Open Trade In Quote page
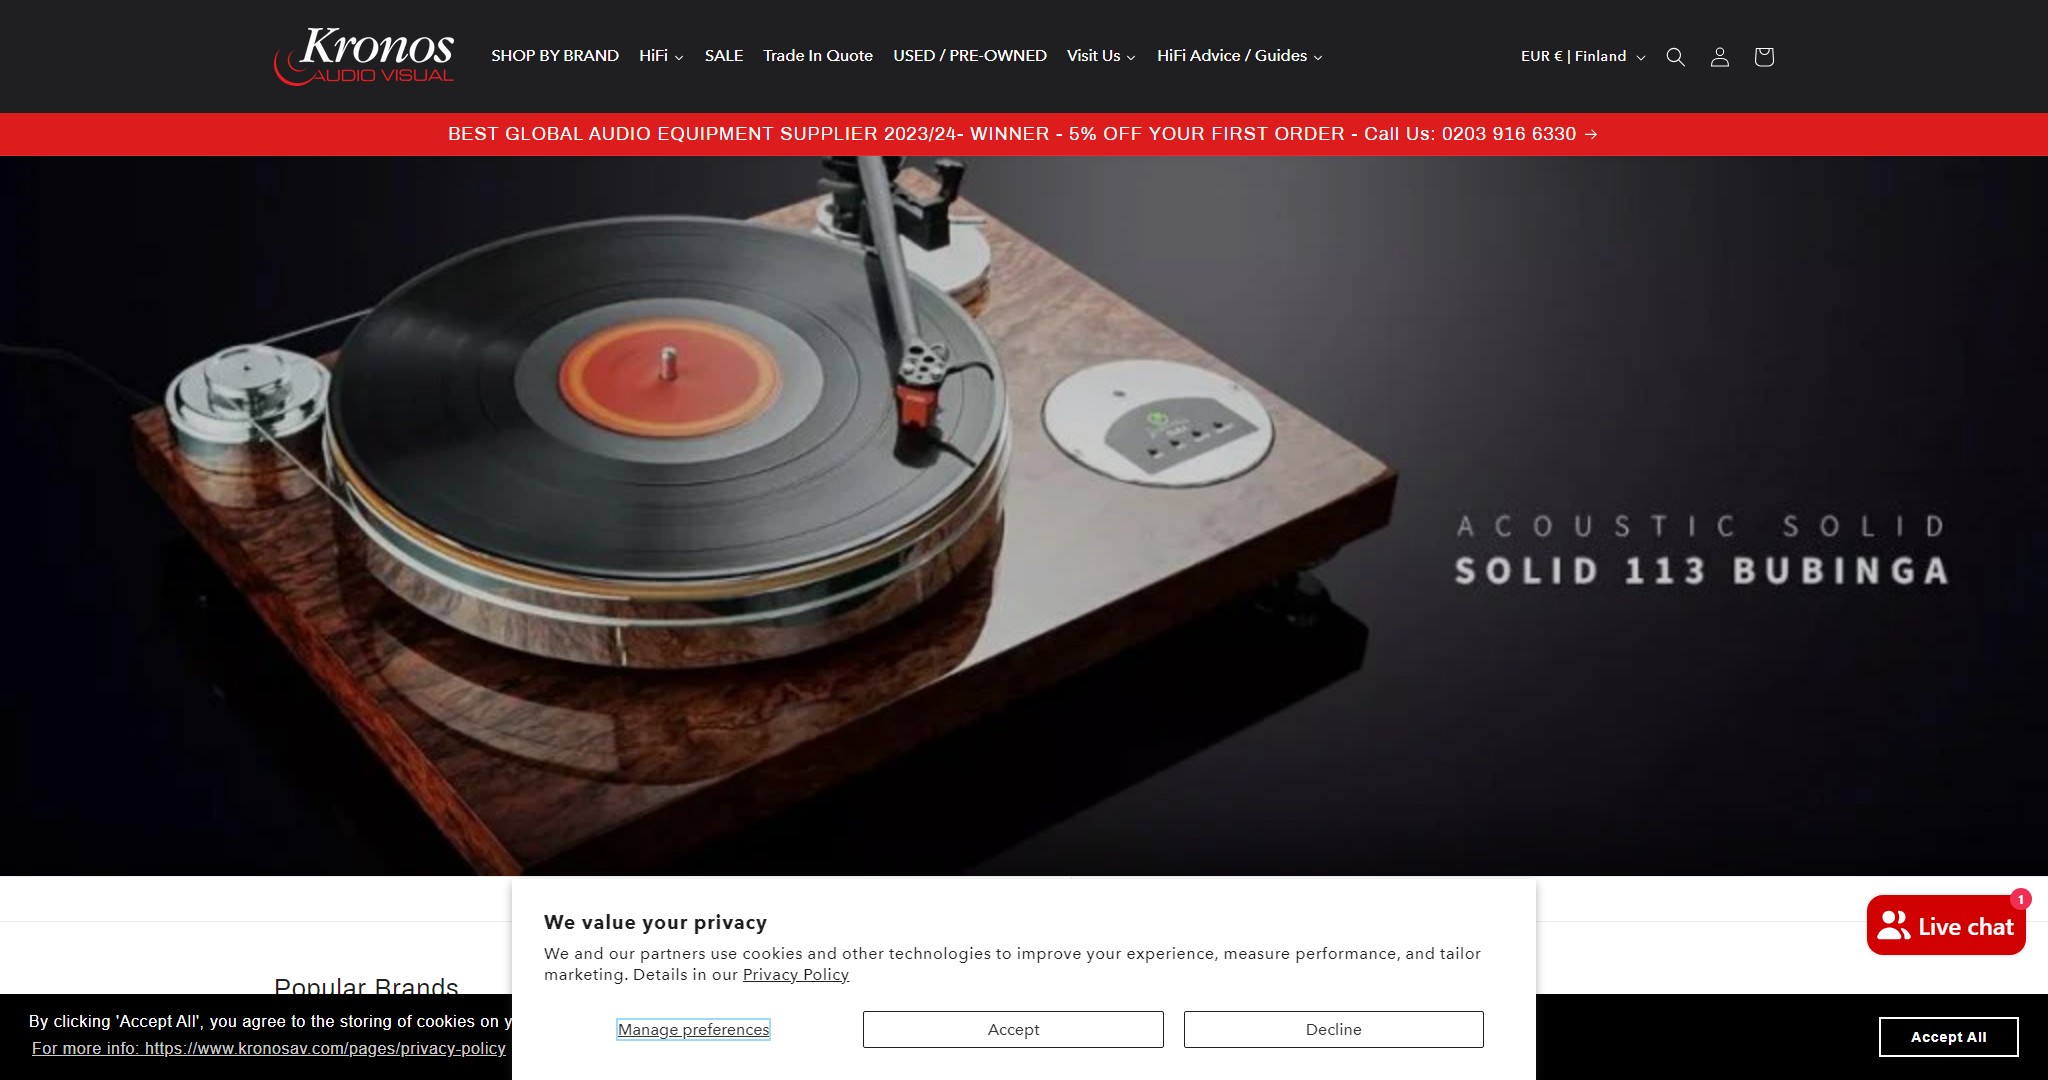This screenshot has width=2048, height=1080. [818, 56]
